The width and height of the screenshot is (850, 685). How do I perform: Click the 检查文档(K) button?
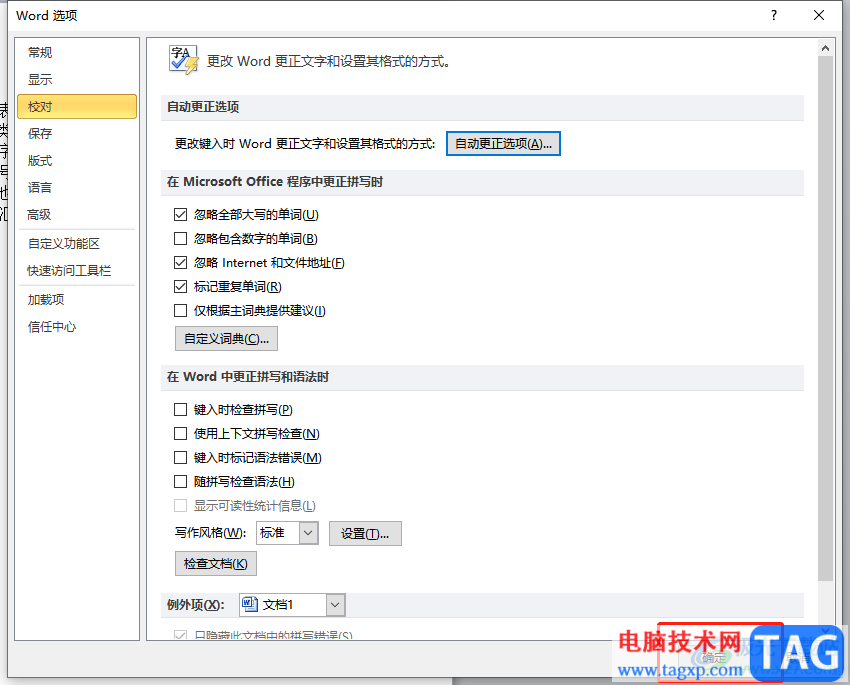click(215, 564)
